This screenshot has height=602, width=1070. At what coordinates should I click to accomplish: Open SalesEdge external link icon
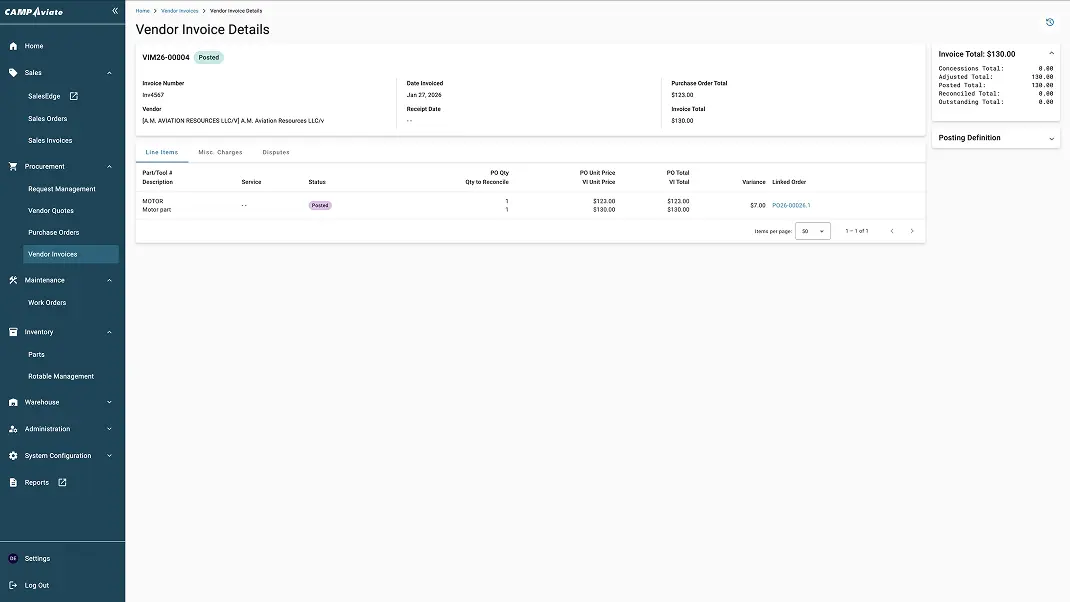tap(74, 96)
